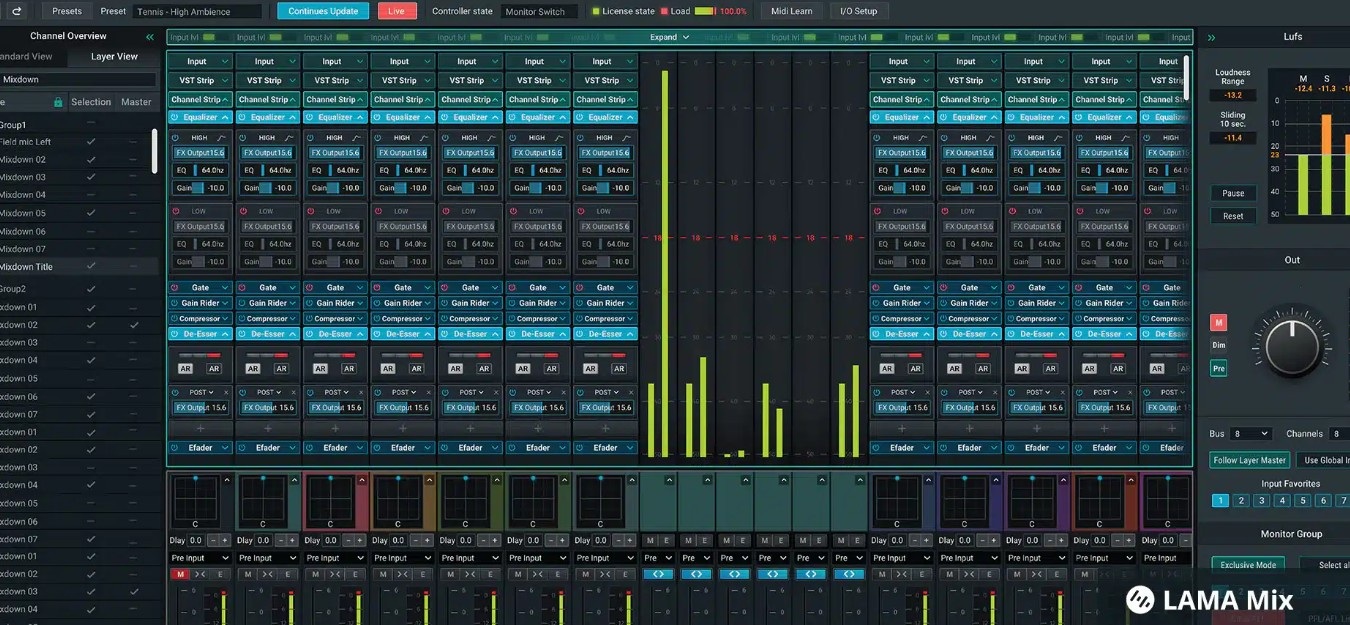Open the Presets menu
This screenshot has width=1350, height=625.
(66, 12)
